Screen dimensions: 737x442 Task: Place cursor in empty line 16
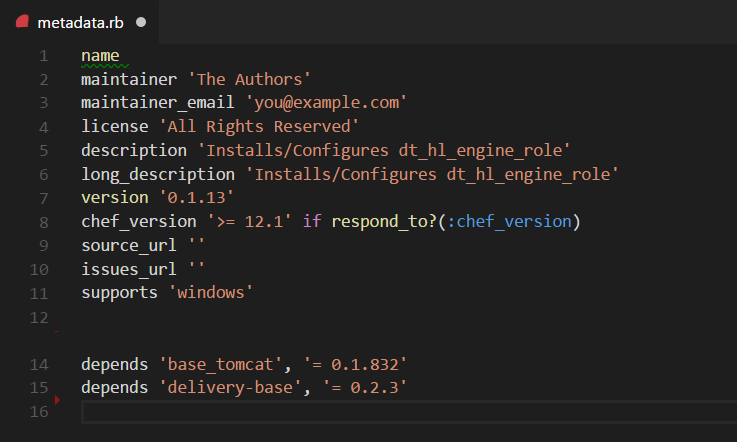409,412
